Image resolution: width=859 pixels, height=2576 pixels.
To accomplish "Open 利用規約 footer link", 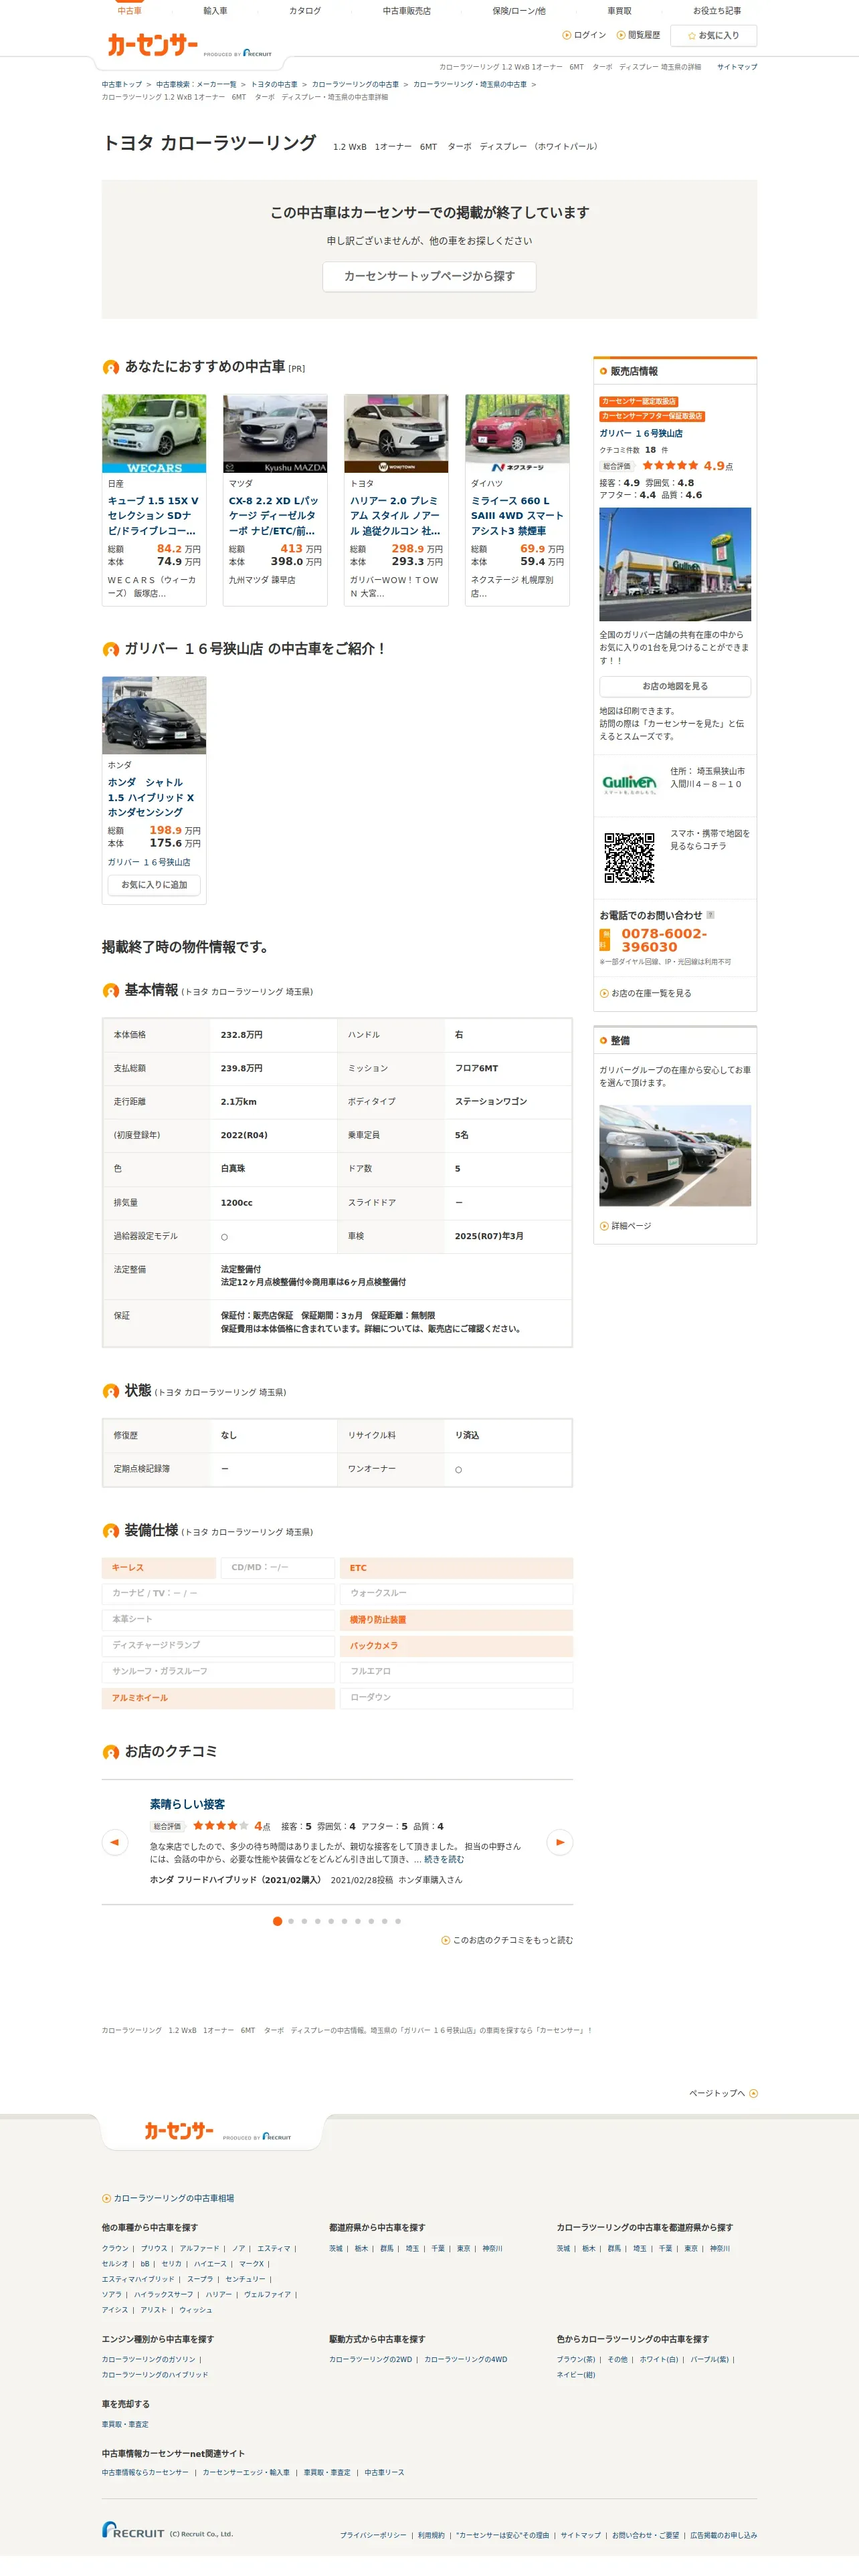I will click(431, 2535).
